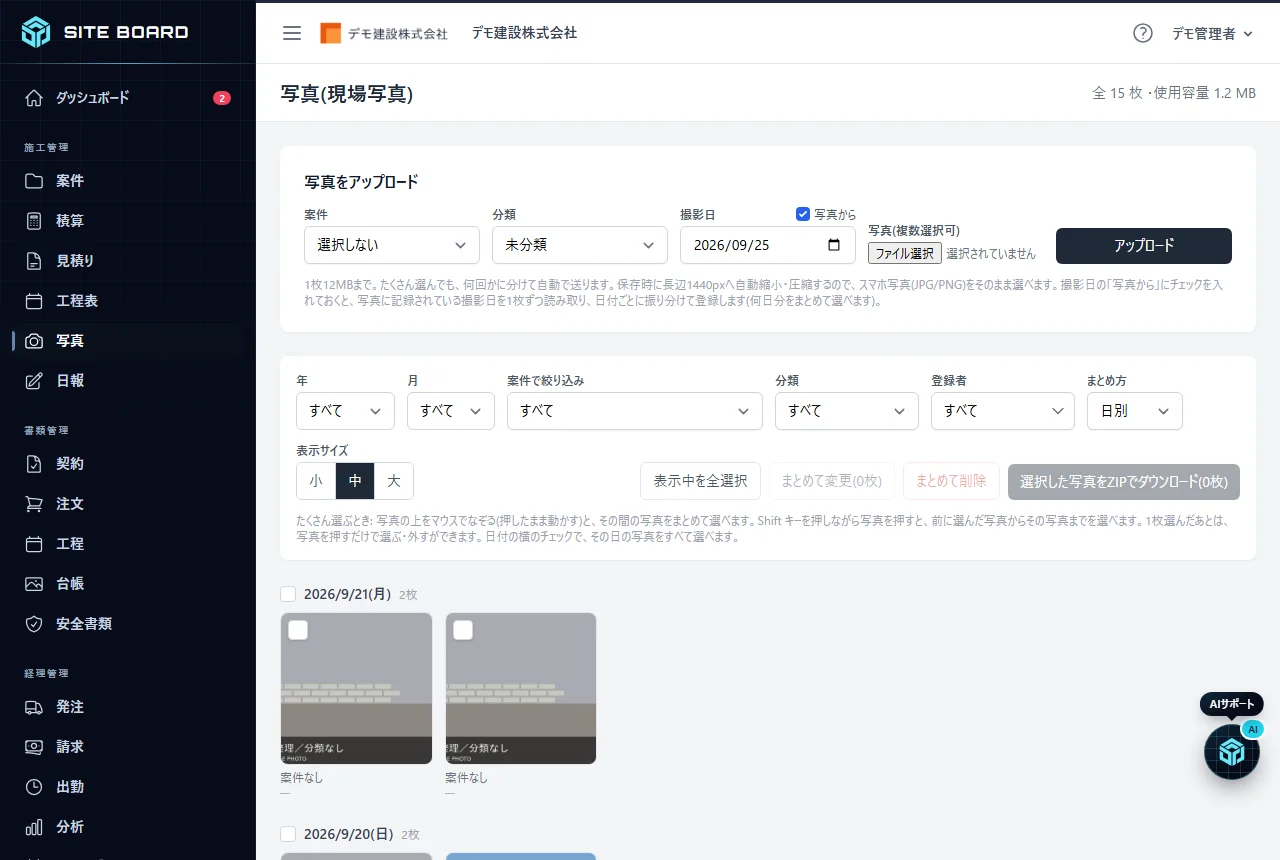Click the 積算 calculator icon
Image resolution: width=1280 pixels, height=860 pixels.
click(34, 221)
